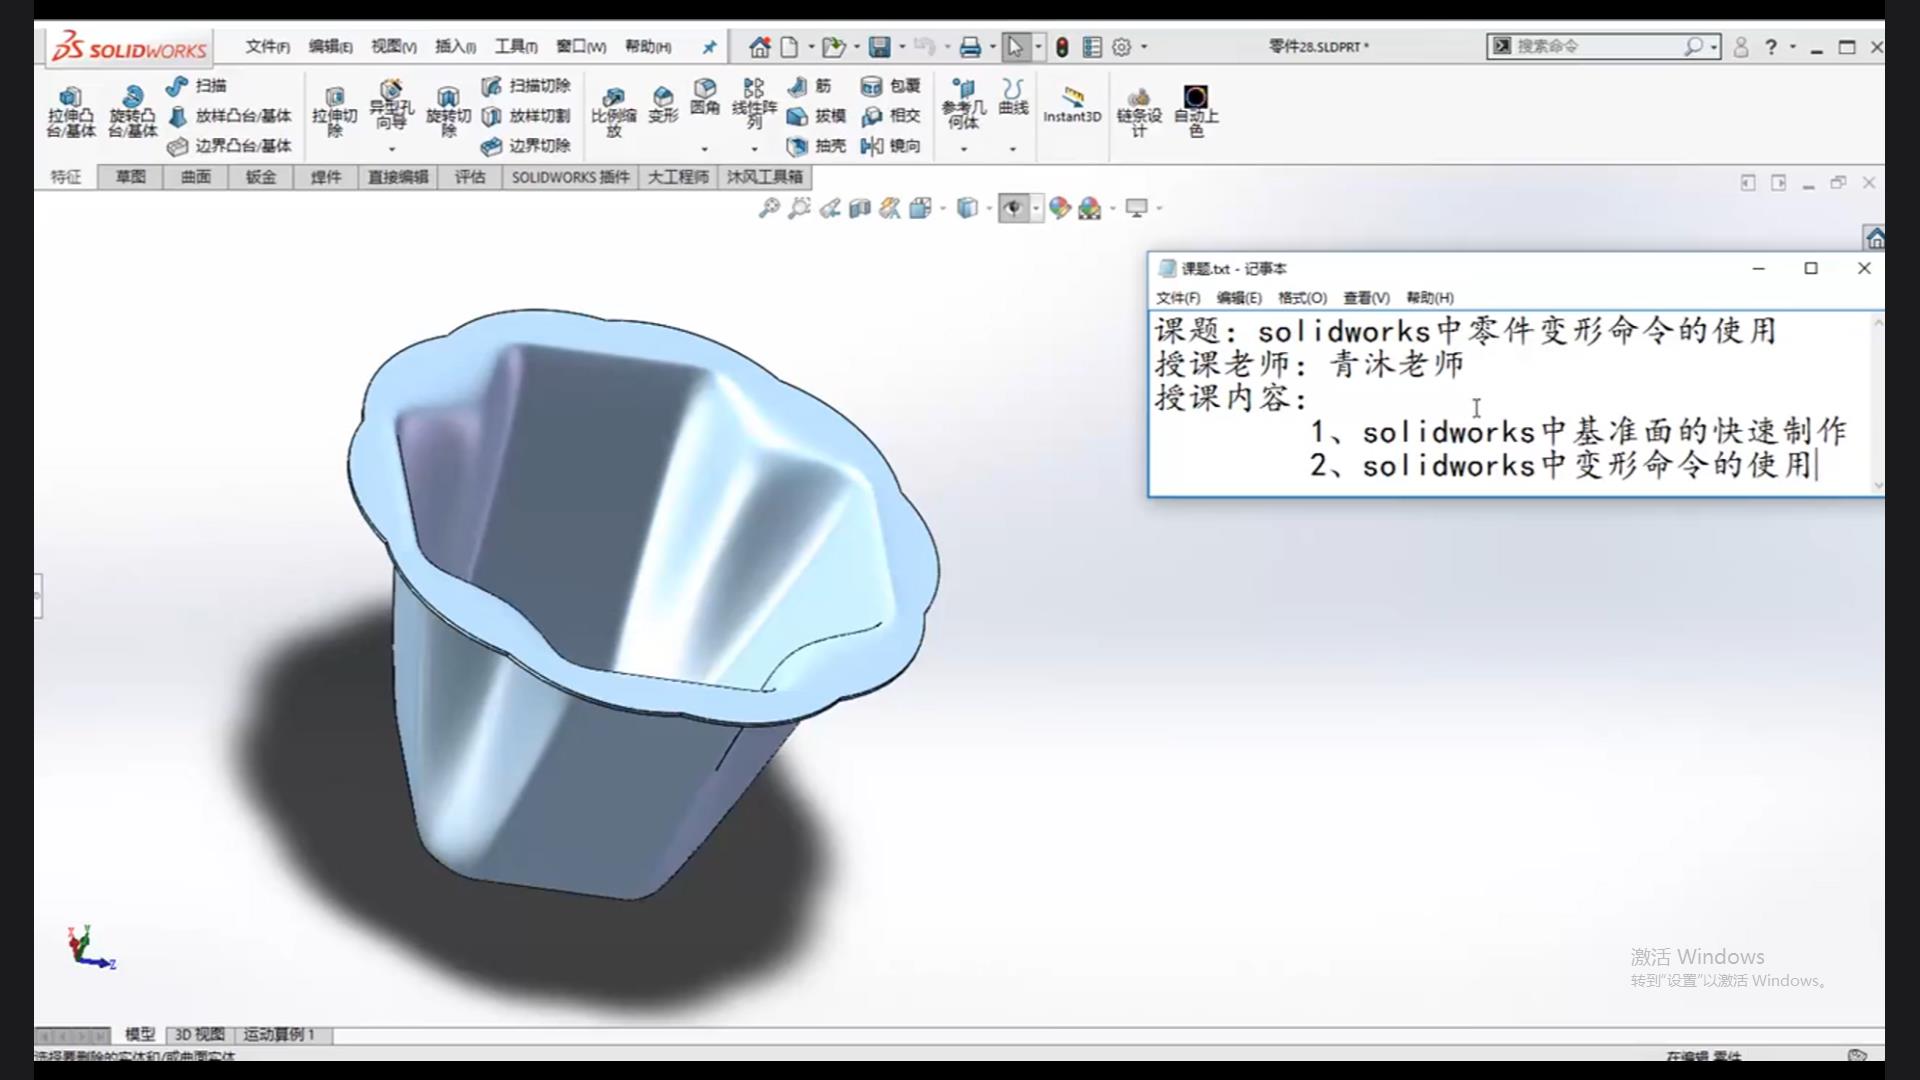Image resolution: width=1920 pixels, height=1080 pixels.
Task: Click the Print icon
Action: click(x=969, y=47)
